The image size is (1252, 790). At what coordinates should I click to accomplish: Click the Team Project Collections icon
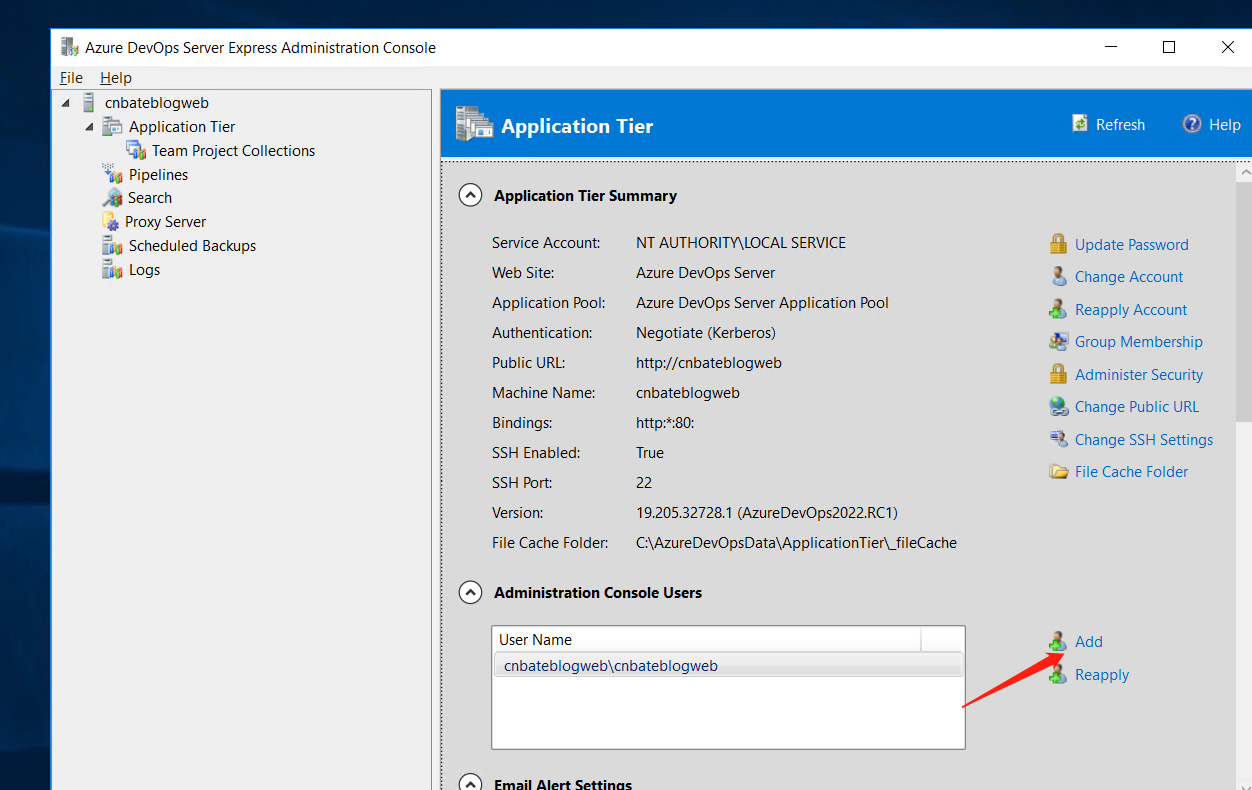tap(136, 150)
